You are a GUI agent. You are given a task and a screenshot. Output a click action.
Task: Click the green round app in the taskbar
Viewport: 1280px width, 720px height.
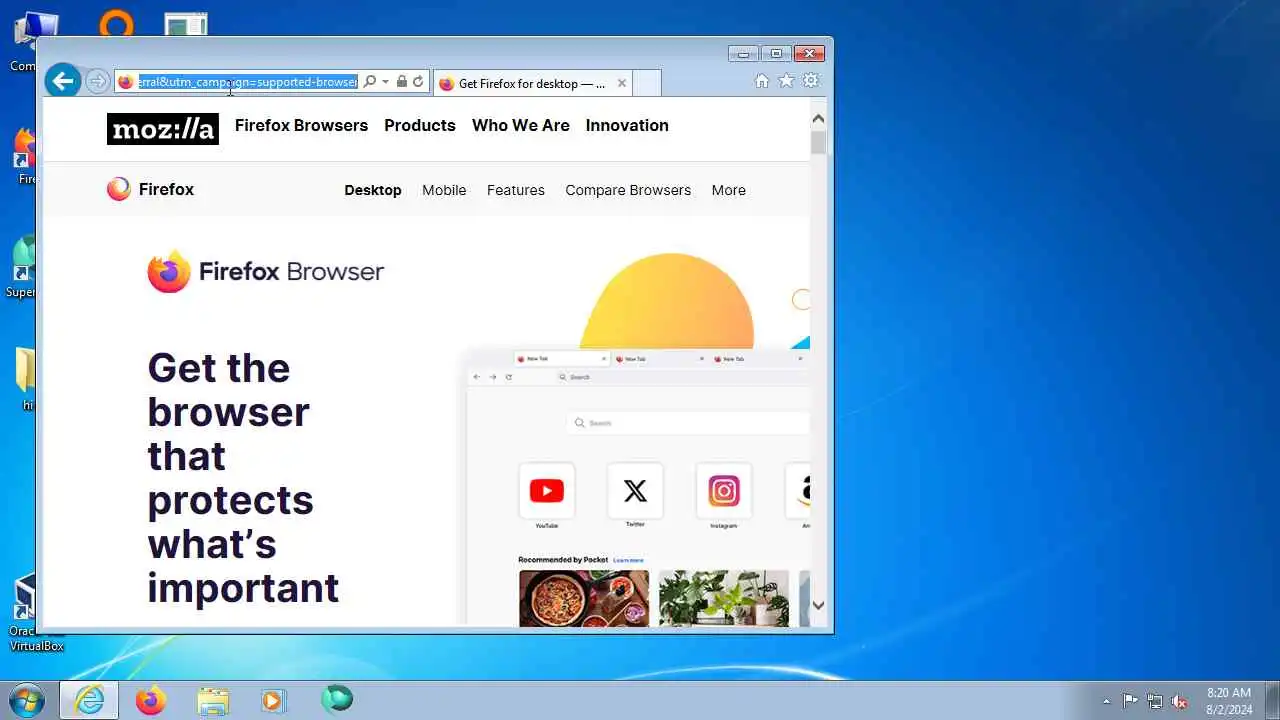coord(337,699)
